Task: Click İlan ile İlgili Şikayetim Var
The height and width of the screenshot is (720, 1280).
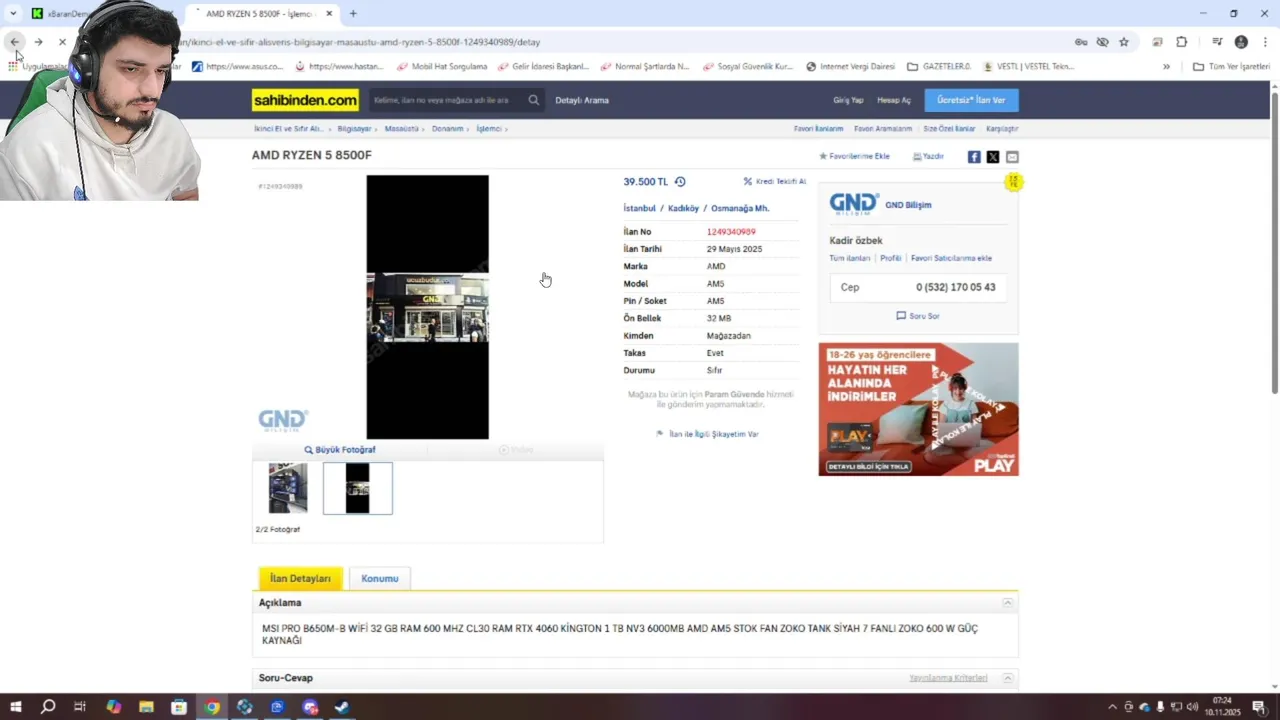Action: pos(707,434)
